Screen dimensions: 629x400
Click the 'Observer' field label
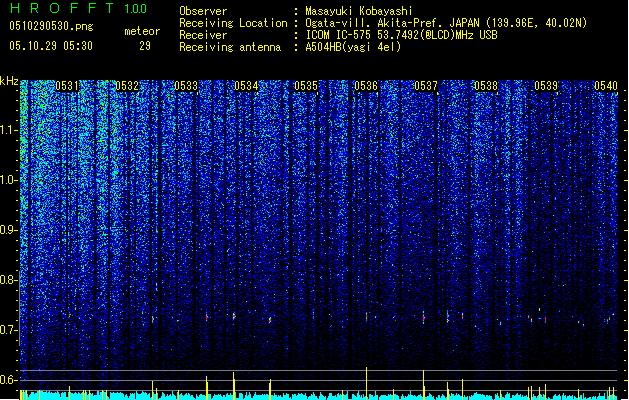[x=203, y=11]
